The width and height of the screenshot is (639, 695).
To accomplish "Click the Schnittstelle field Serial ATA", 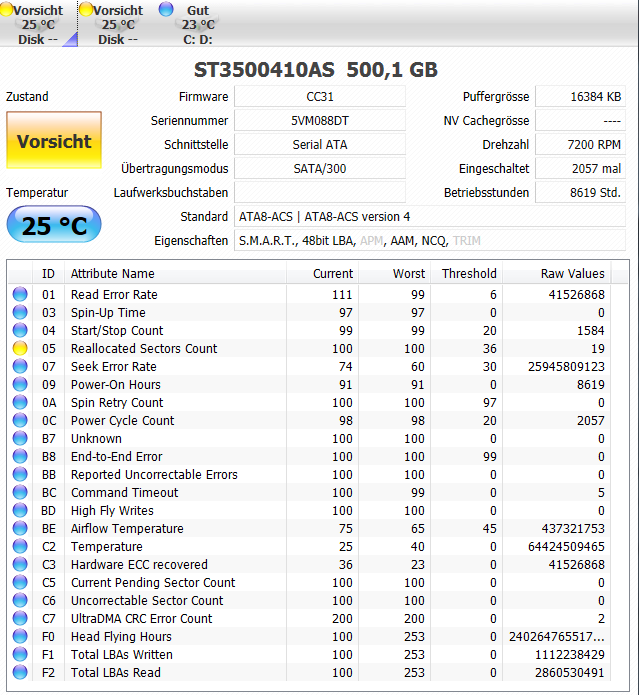I will pos(320,144).
